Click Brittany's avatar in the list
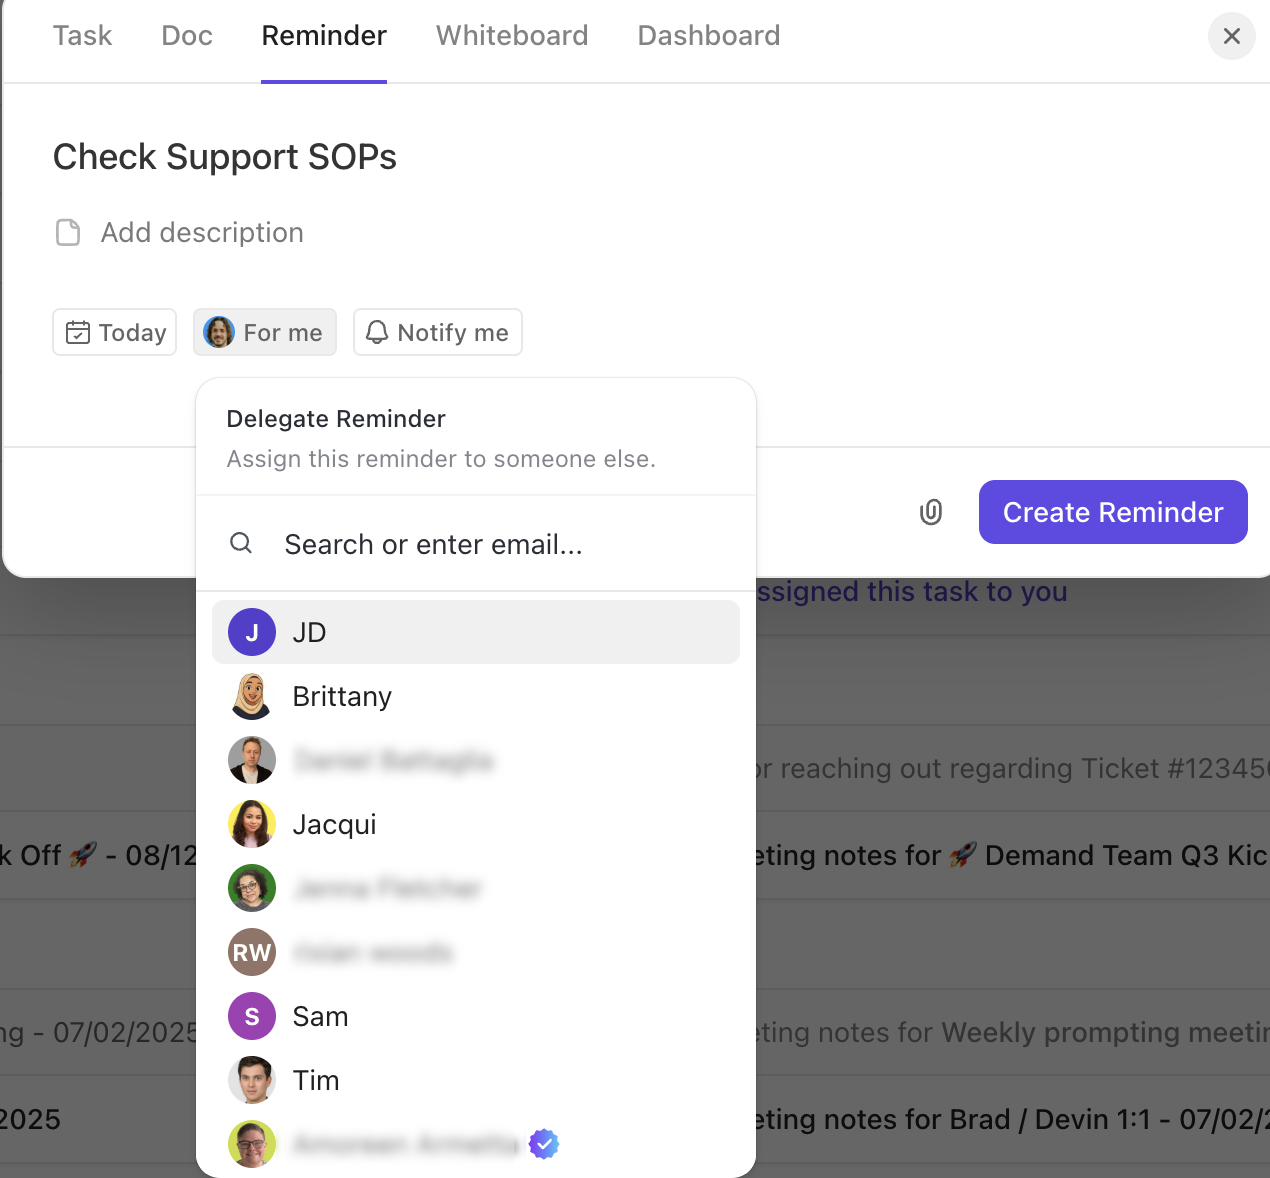The height and width of the screenshot is (1178, 1270). [x=252, y=696]
